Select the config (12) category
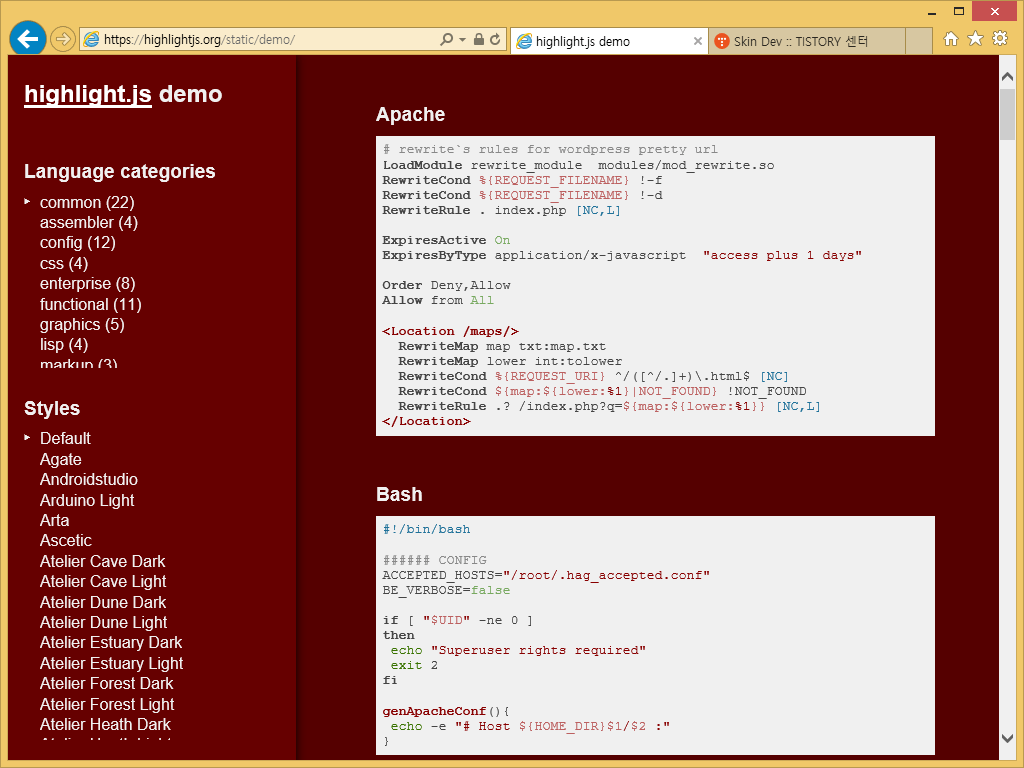 (78, 243)
